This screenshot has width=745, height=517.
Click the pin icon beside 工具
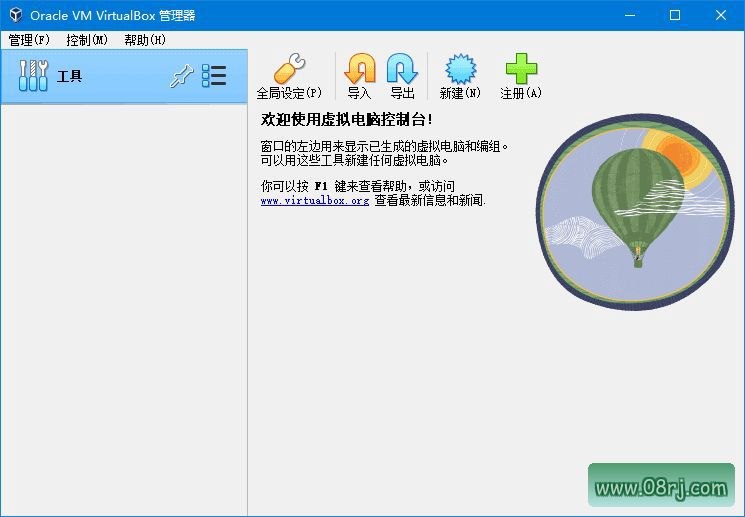tap(181, 76)
